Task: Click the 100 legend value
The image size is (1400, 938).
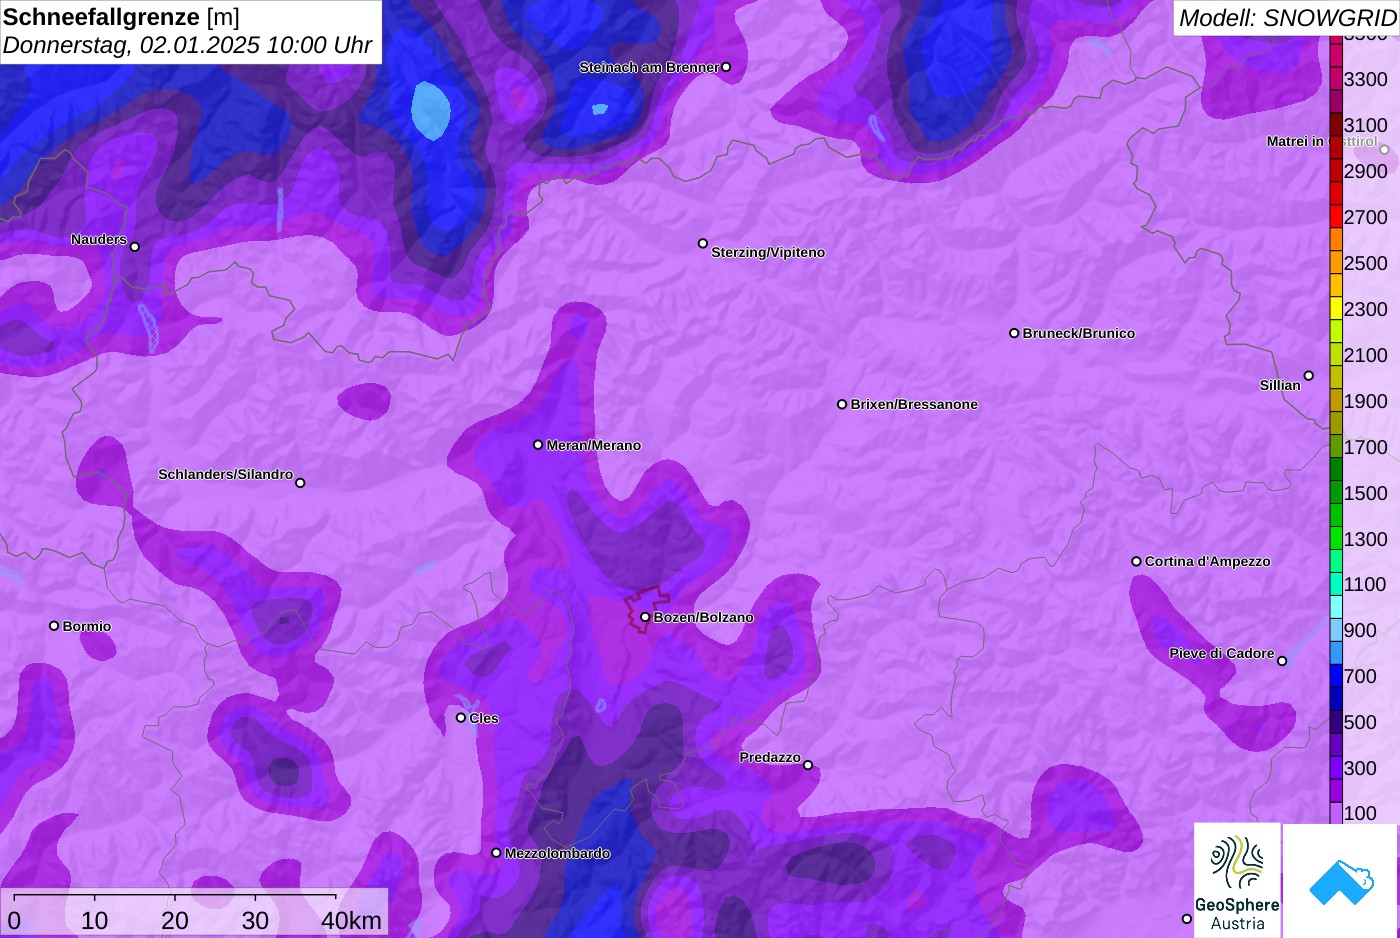Action: pyautogui.click(x=1360, y=813)
